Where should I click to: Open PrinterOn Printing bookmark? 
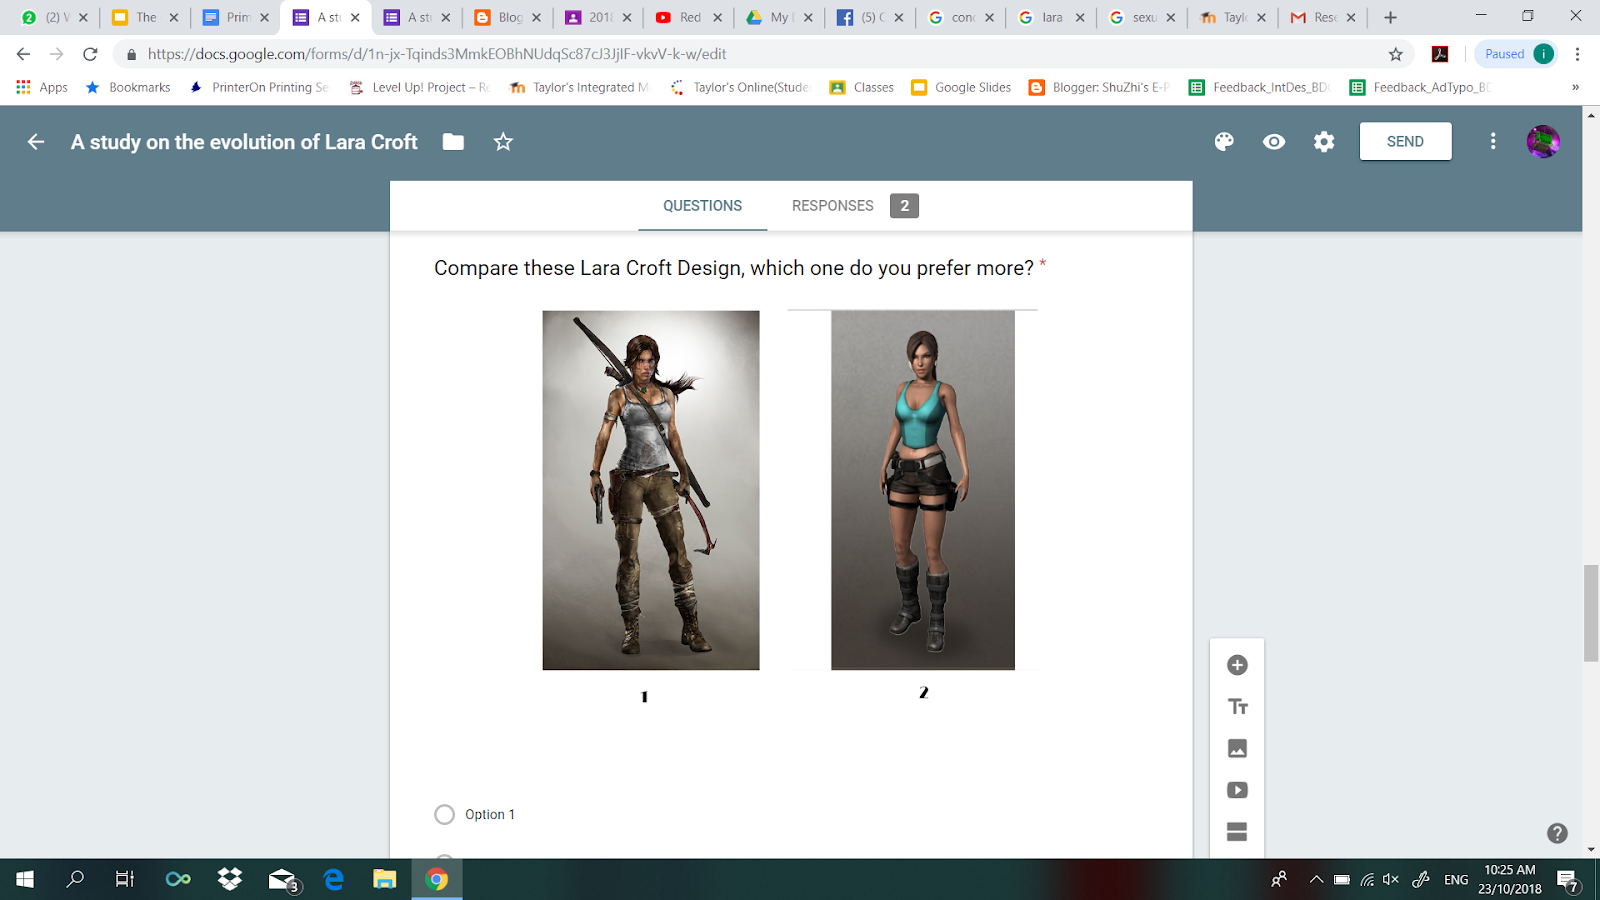point(259,87)
